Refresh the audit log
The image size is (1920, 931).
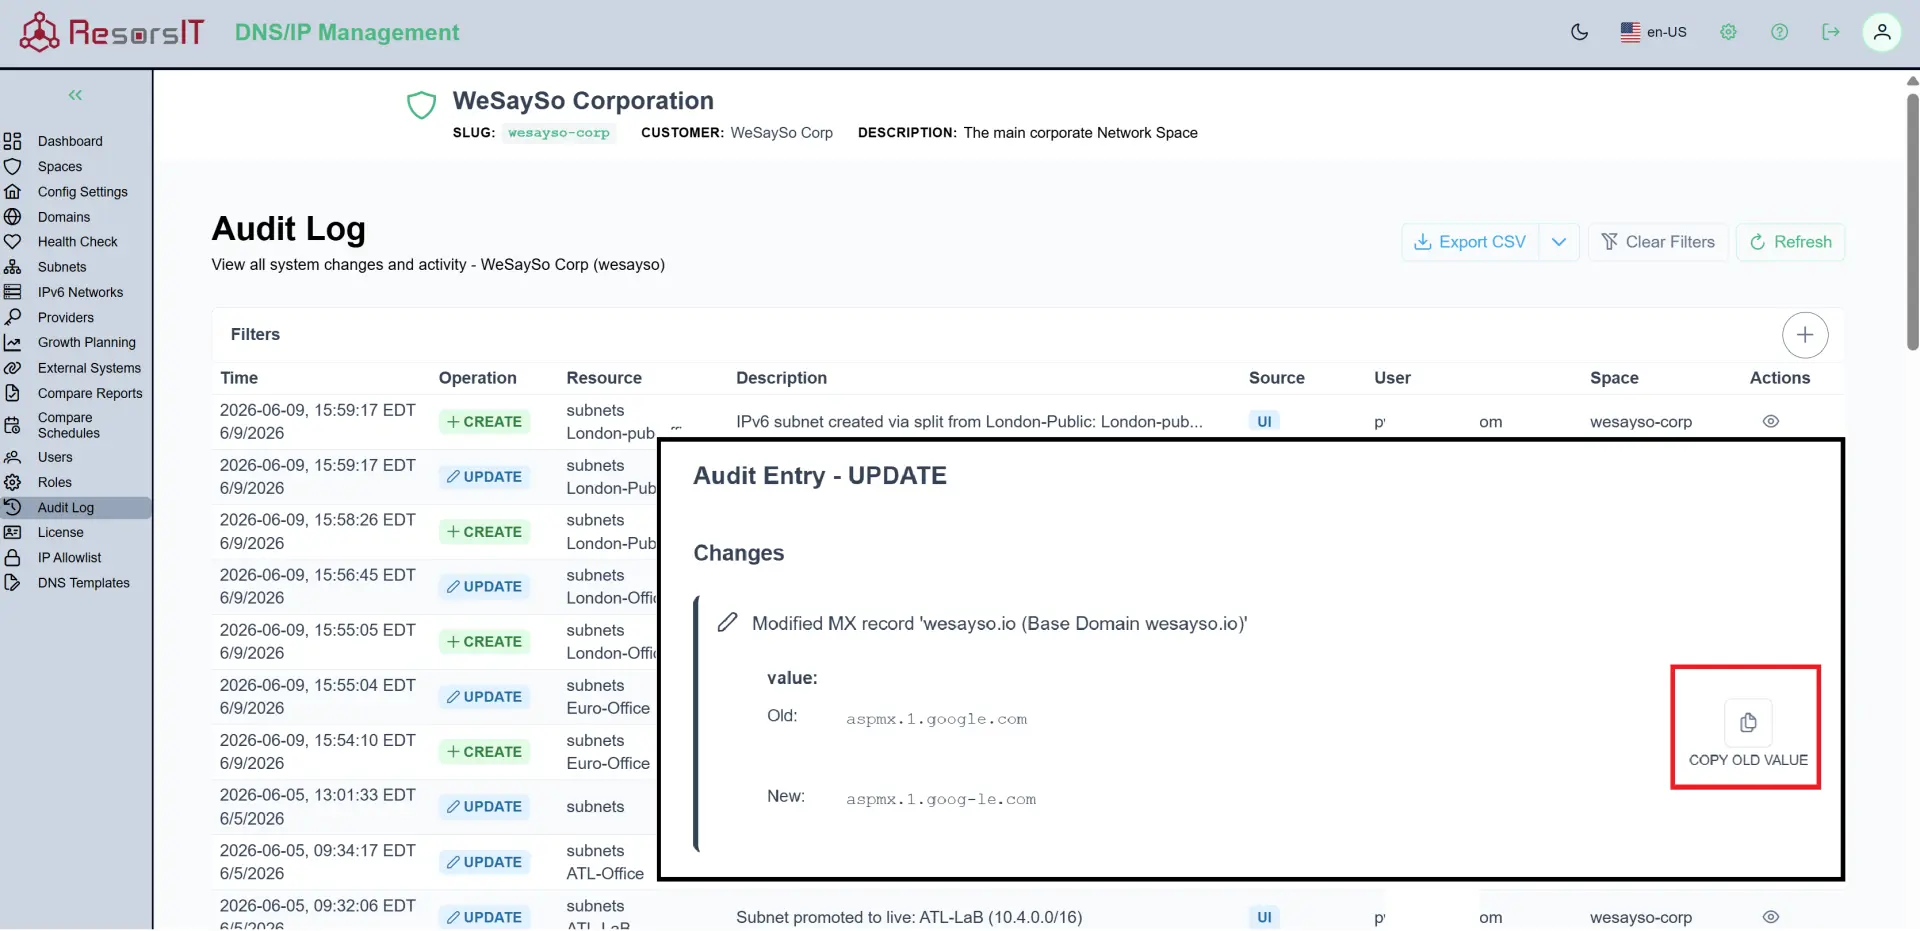pyautogui.click(x=1790, y=242)
